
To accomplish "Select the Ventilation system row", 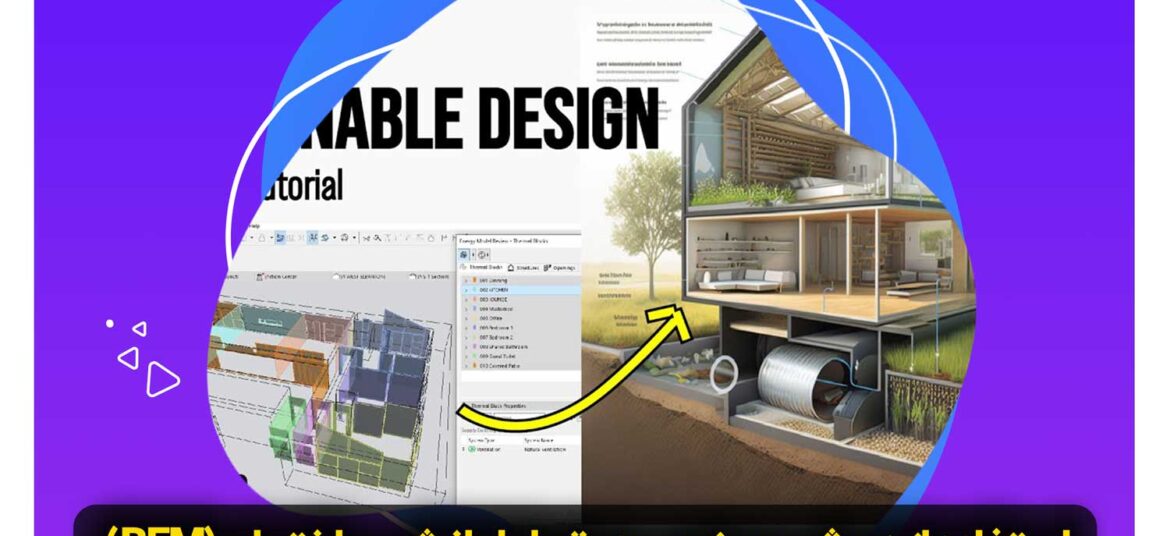I will pos(521,449).
